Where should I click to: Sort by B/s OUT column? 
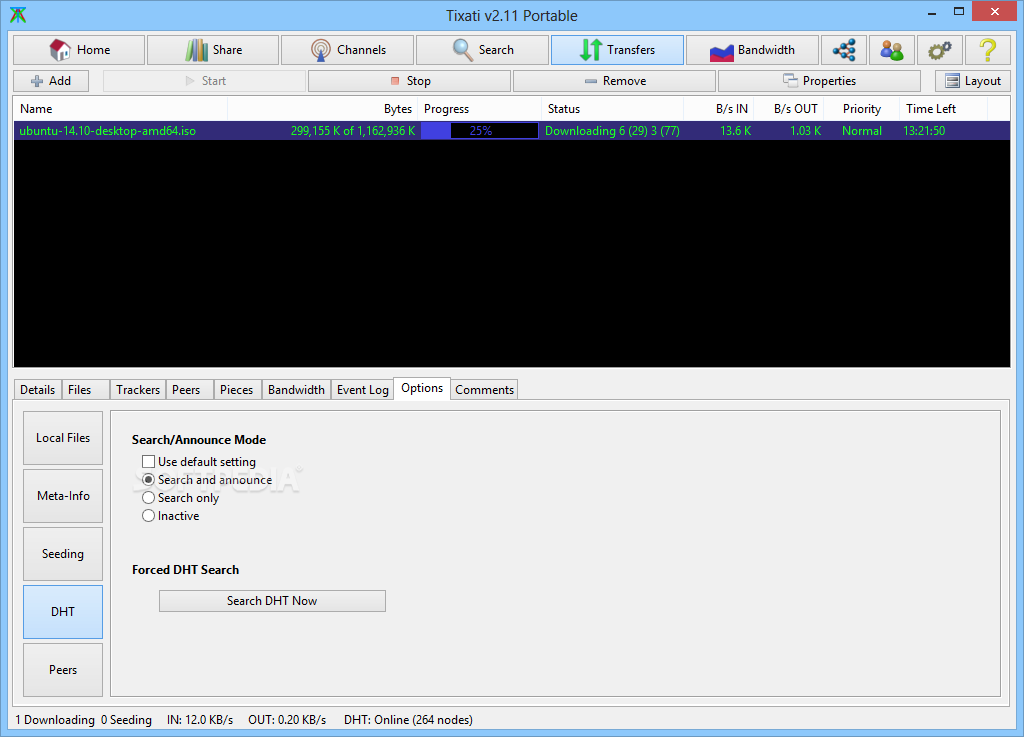[789, 109]
